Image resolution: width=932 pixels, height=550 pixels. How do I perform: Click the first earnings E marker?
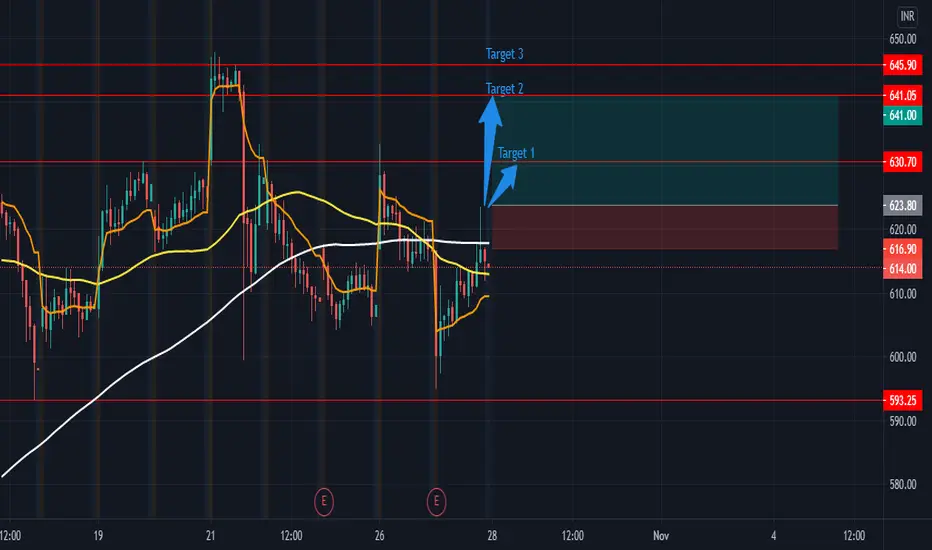click(x=324, y=502)
